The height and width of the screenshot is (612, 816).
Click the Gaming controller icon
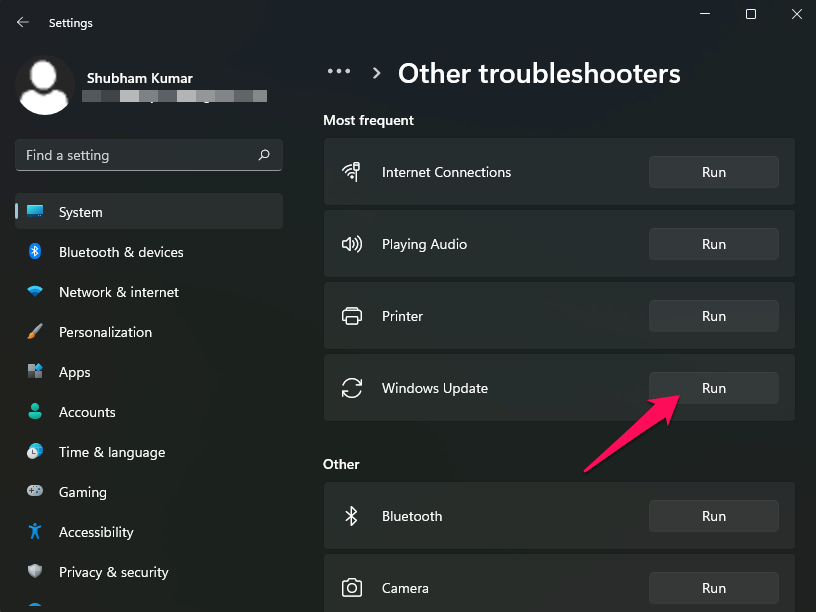pyautogui.click(x=35, y=492)
